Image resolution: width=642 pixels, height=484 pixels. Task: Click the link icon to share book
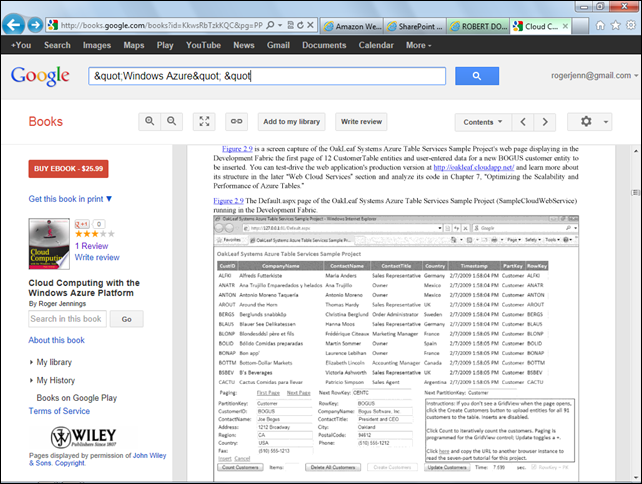(236, 122)
